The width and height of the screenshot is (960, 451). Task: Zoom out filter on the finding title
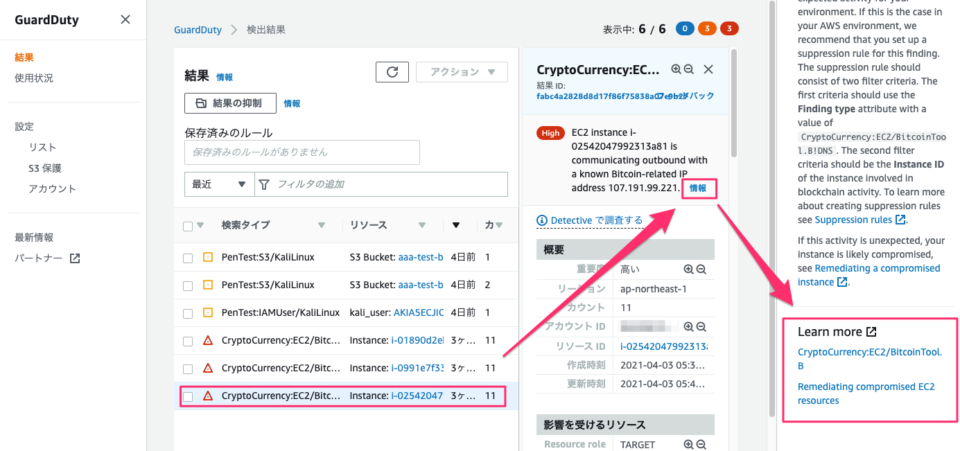click(688, 69)
